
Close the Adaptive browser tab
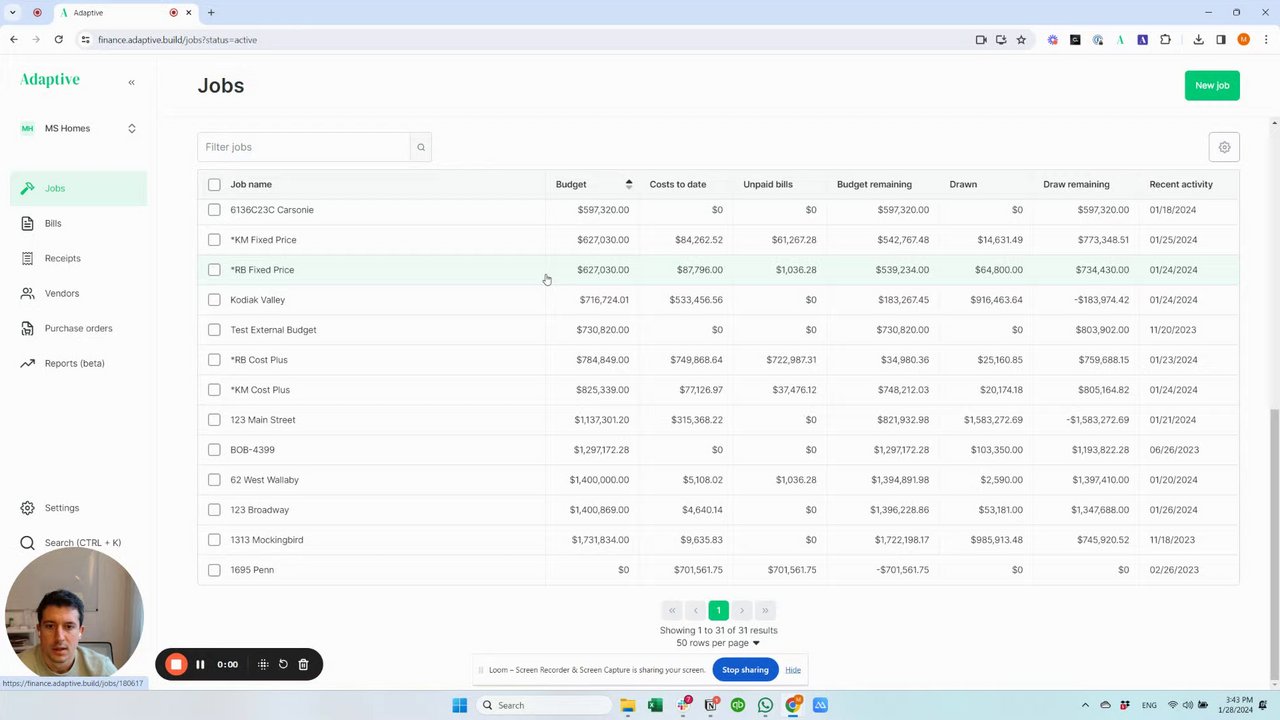click(188, 13)
